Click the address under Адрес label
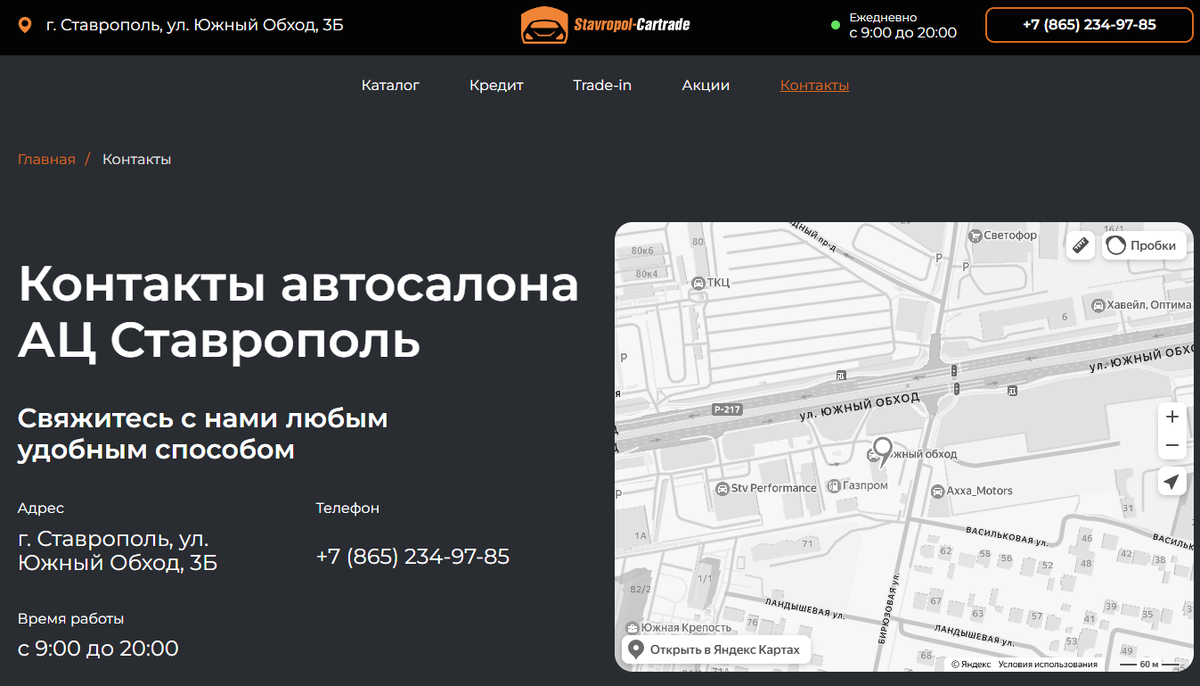Screen dimensions: 1200x686 118,551
